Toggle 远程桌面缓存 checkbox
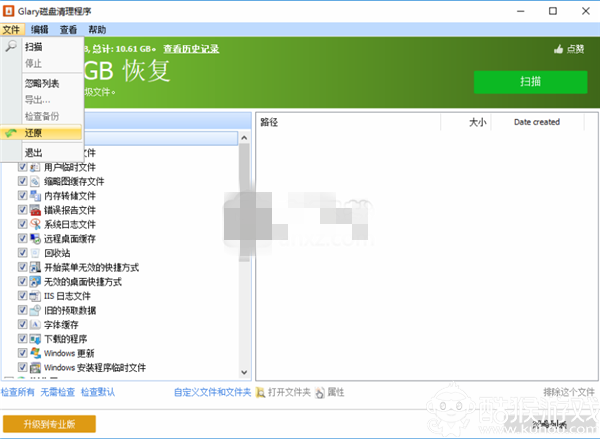This screenshot has height=439, width=600. [22, 238]
